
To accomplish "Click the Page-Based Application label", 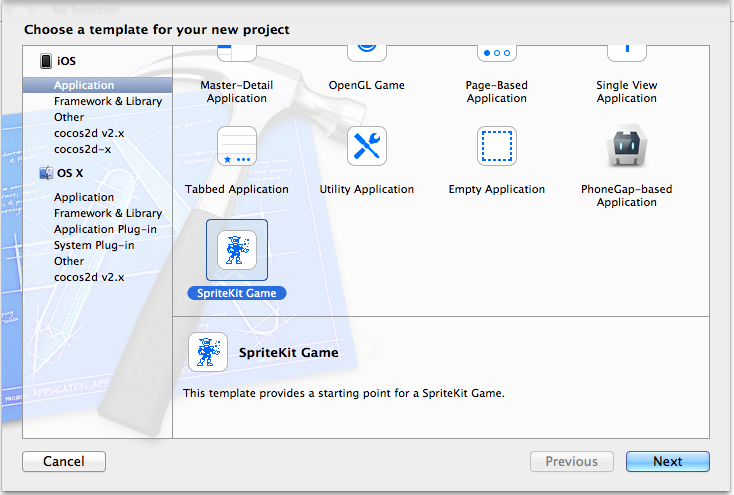I will coord(497,92).
